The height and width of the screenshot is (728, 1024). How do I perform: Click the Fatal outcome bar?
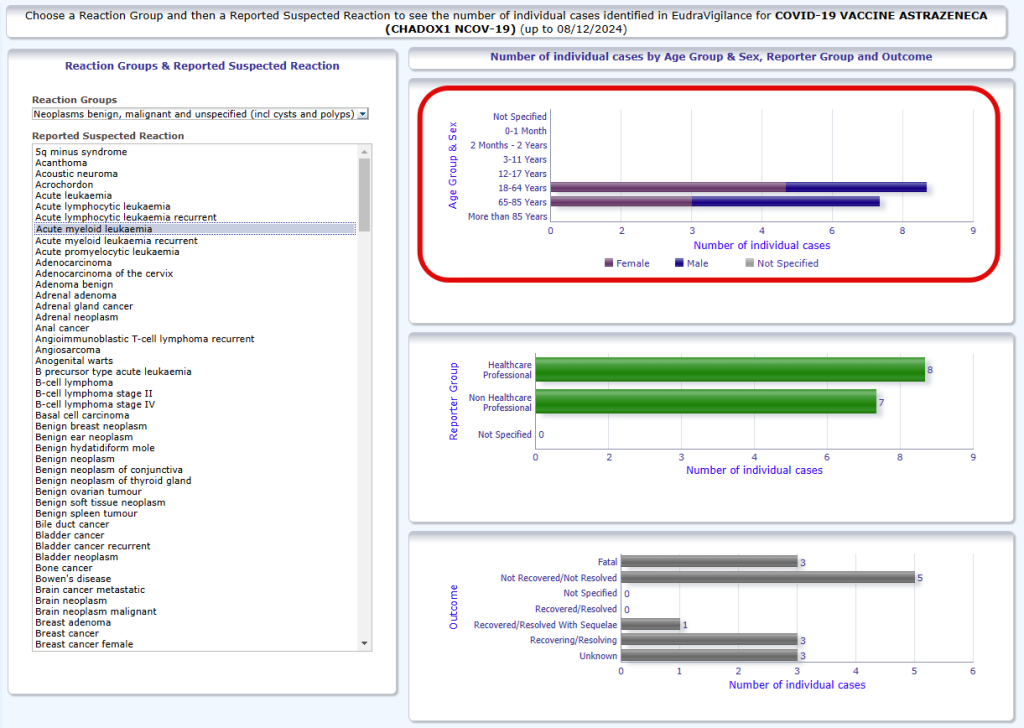(x=709, y=562)
